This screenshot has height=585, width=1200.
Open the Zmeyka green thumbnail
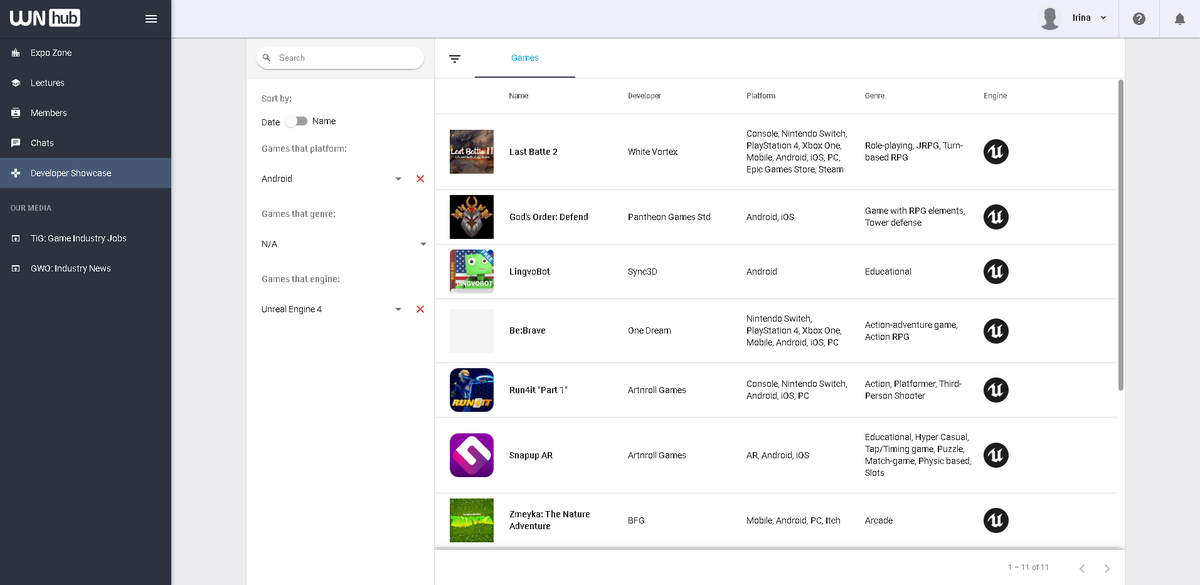pyautogui.click(x=471, y=520)
